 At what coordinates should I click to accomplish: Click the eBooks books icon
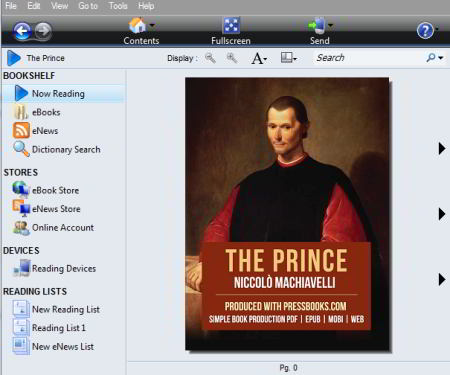21,112
